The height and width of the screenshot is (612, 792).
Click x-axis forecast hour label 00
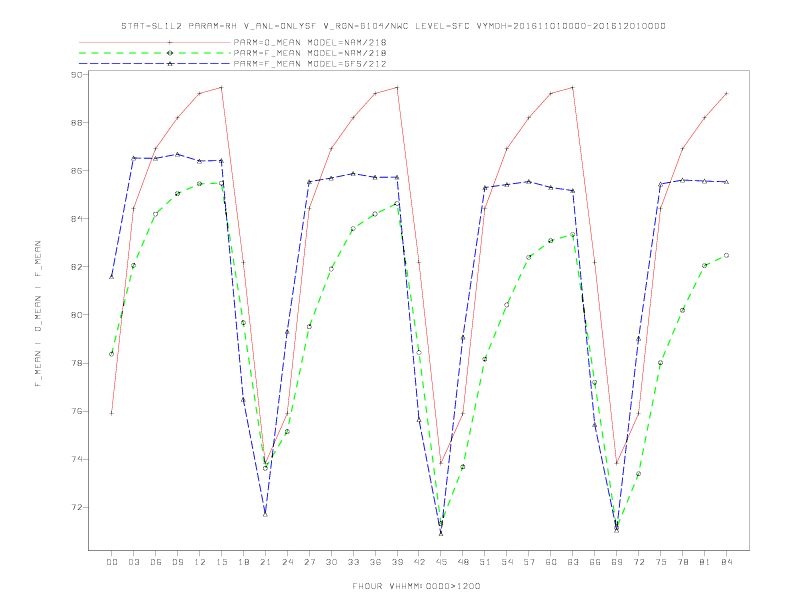point(112,562)
